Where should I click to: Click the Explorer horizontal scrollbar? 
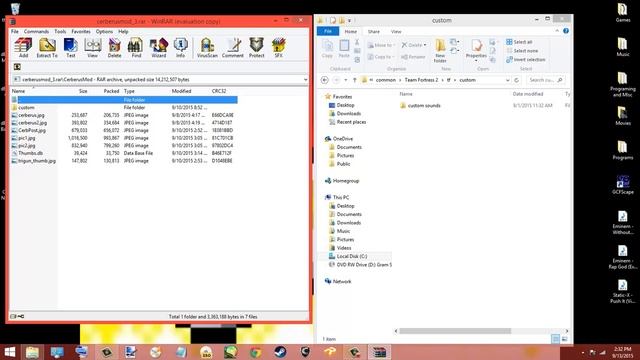tap(455, 331)
